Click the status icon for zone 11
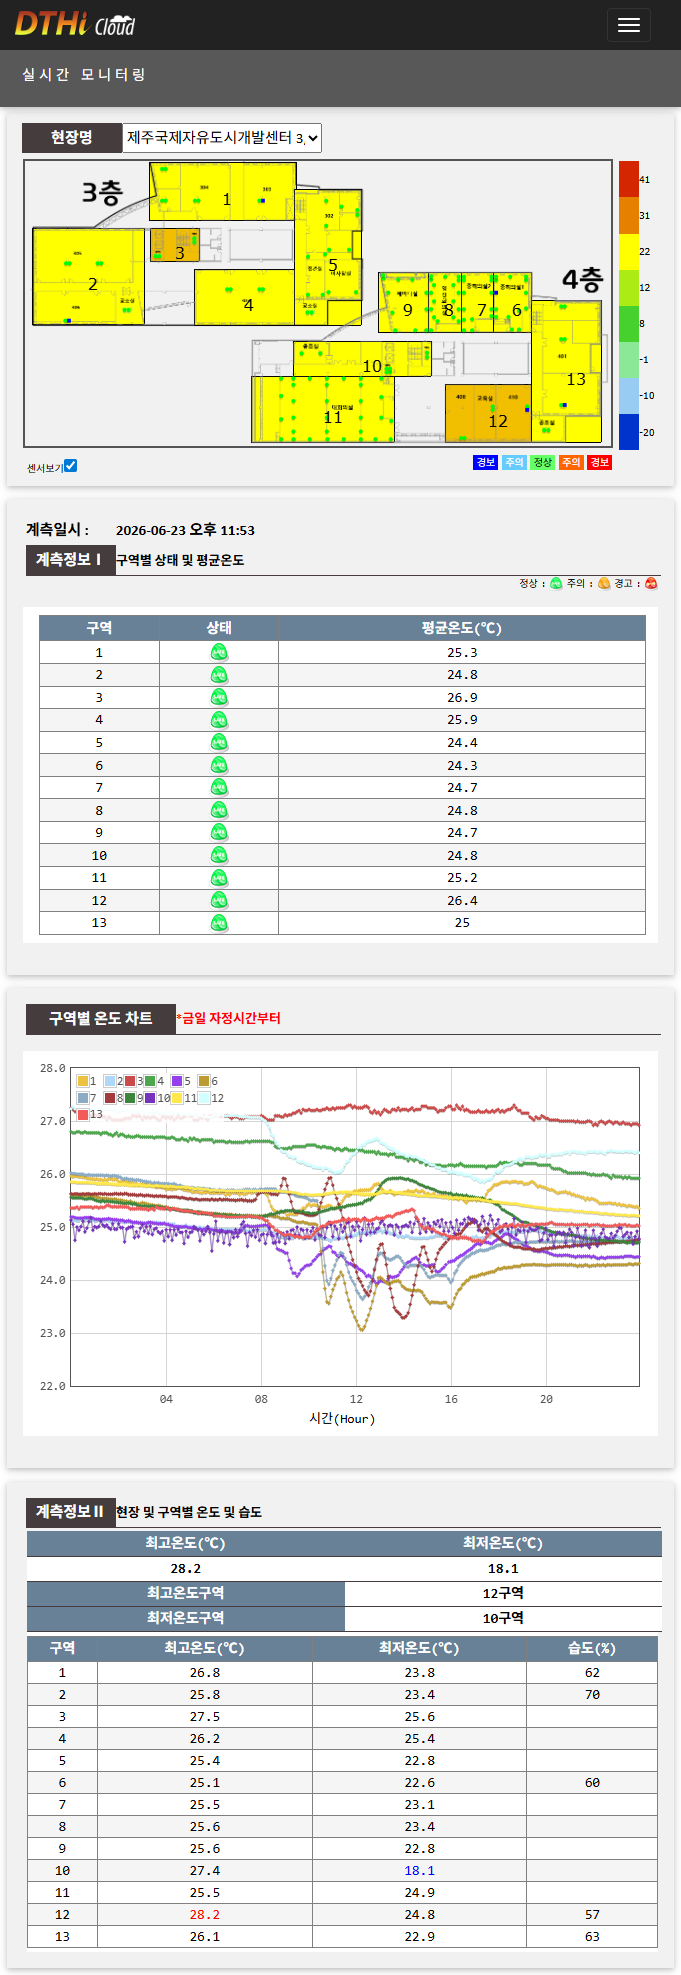The image size is (681, 1975). [x=219, y=878]
